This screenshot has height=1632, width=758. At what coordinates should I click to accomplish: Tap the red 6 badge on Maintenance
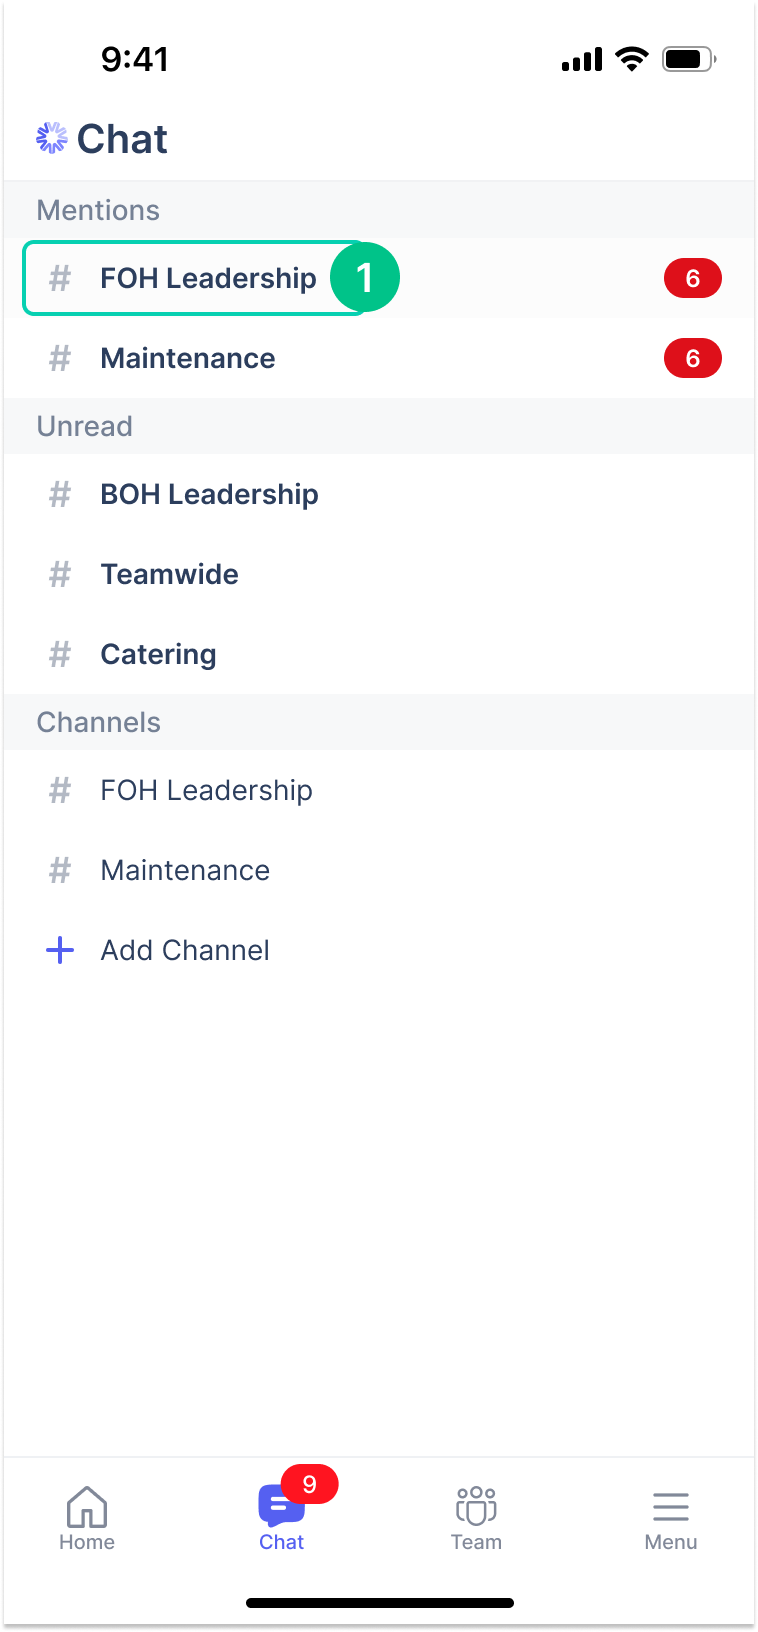pos(692,358)
